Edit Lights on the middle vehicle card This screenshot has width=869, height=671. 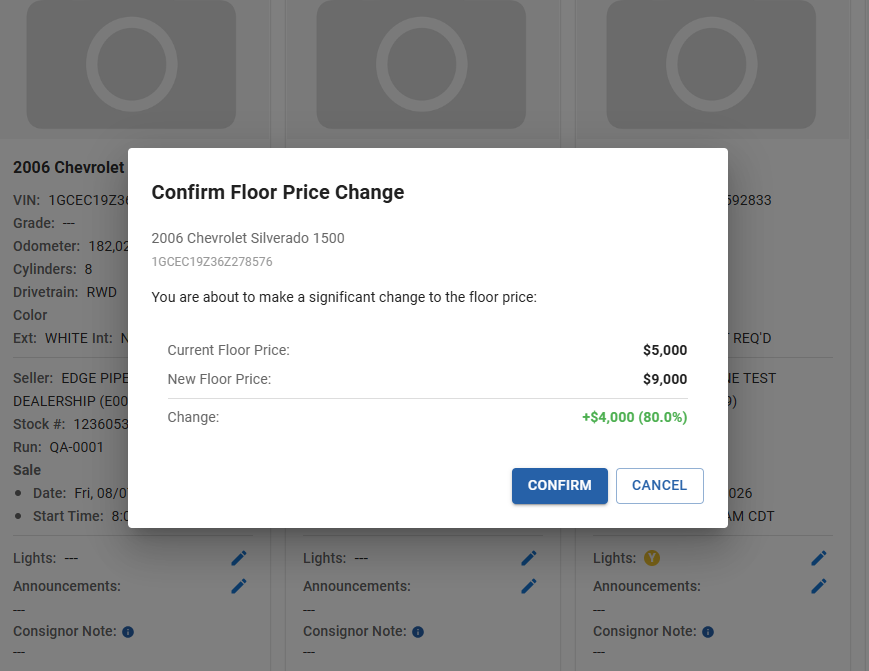pyautogui.click(x=529, y=558)
